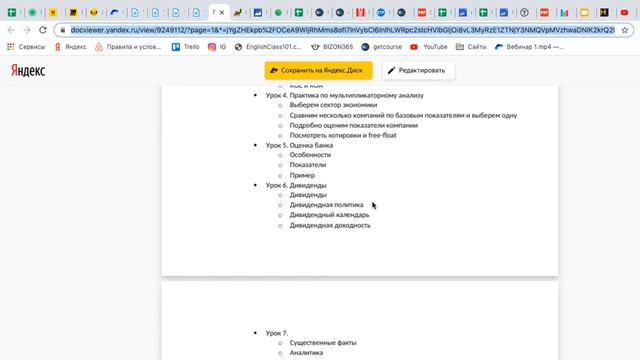Click 'Урок 7.' heading on second page

pos(277,333)
